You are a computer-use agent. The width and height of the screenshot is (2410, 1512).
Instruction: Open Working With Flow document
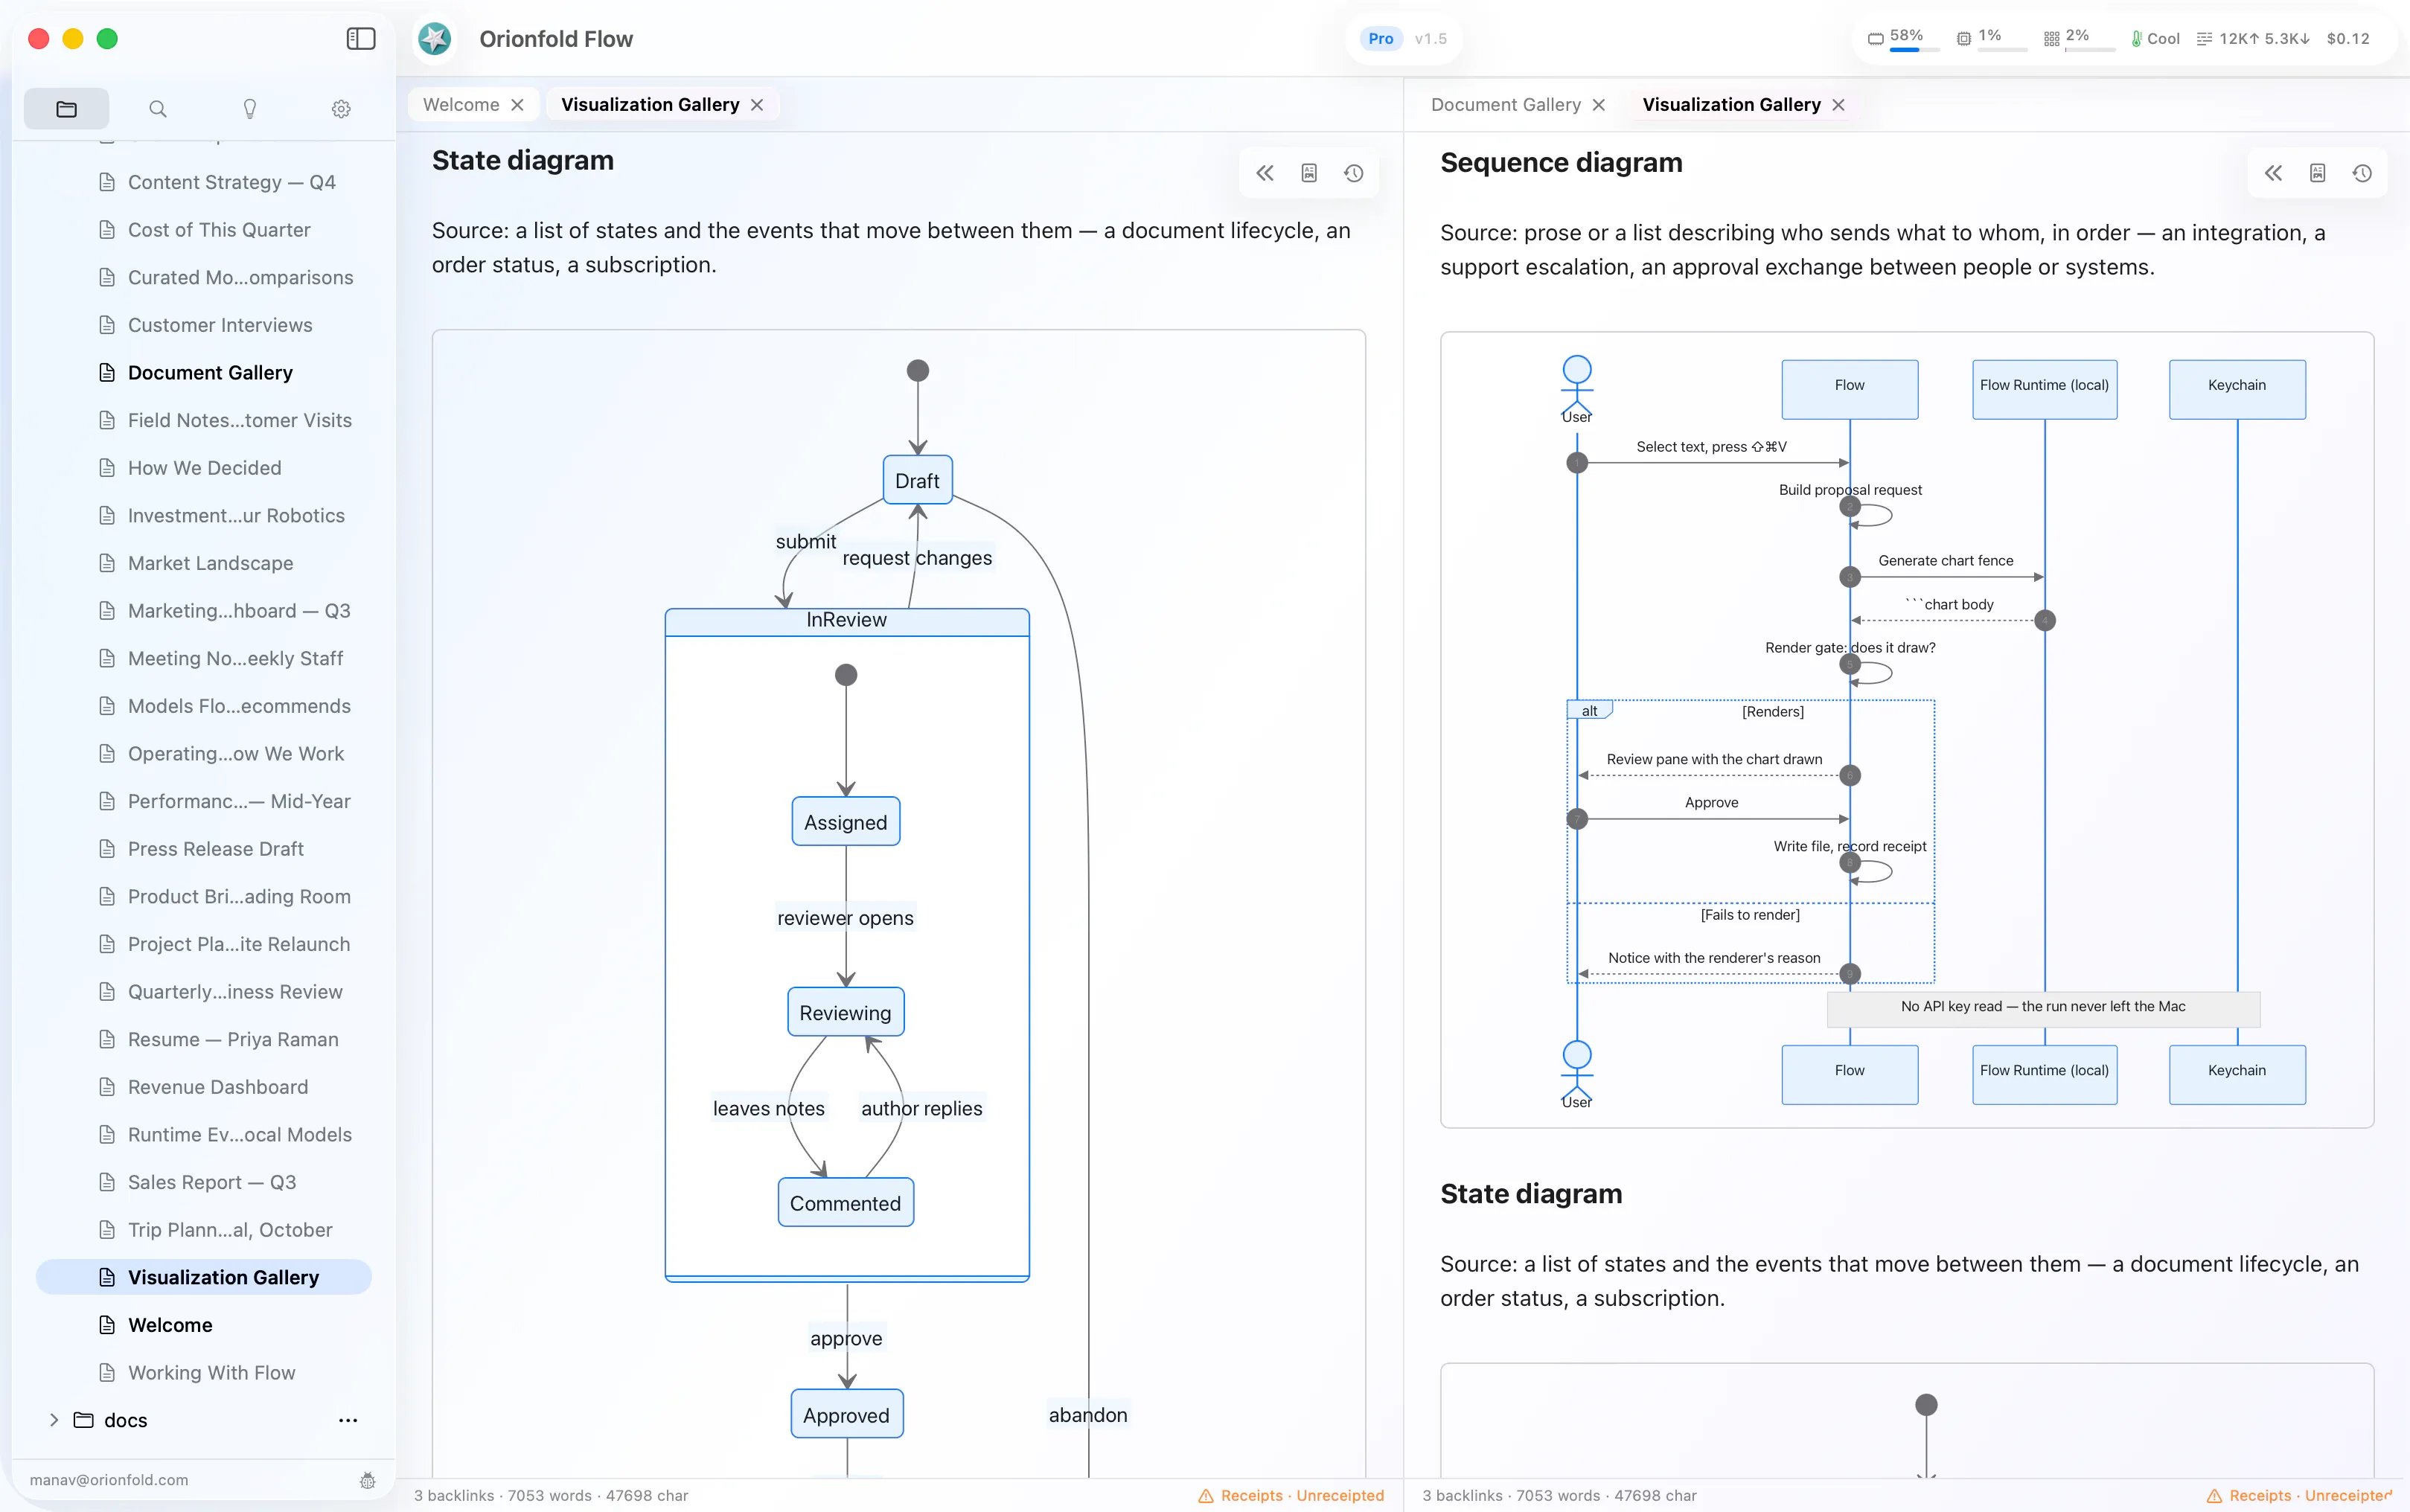(204, 1373)
